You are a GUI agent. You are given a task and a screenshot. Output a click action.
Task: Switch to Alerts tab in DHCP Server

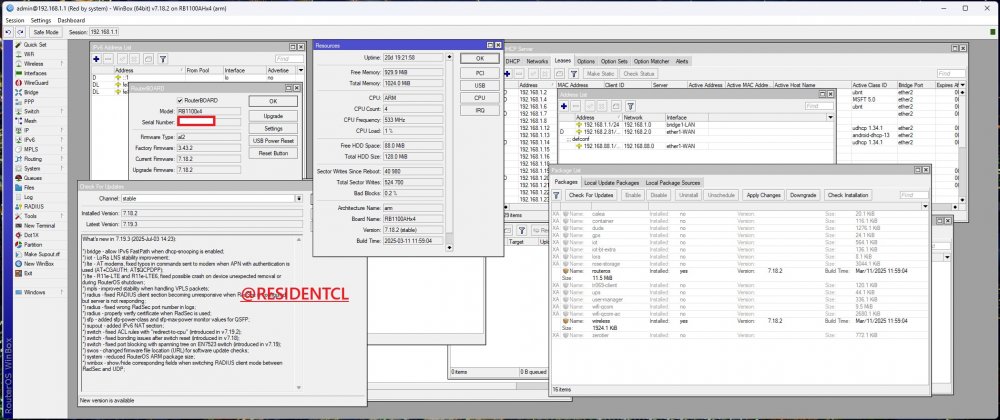click(682, 61)
